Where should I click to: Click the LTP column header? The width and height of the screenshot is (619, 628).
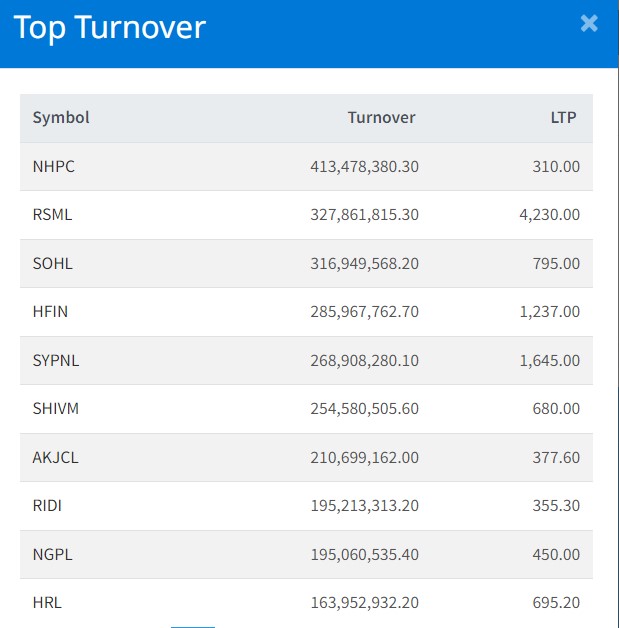point(563,118)
